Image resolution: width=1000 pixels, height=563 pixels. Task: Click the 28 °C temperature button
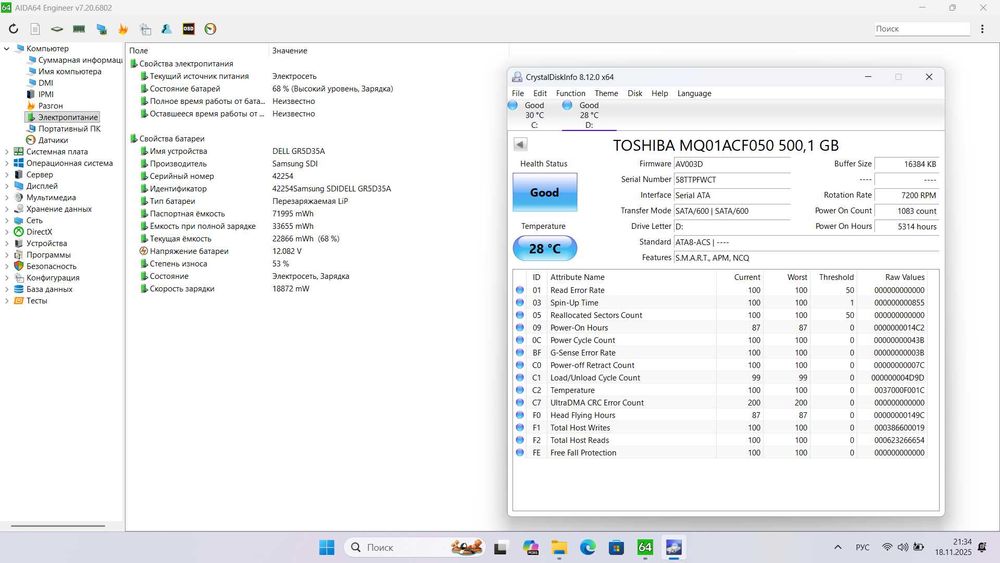coord(544,248)
